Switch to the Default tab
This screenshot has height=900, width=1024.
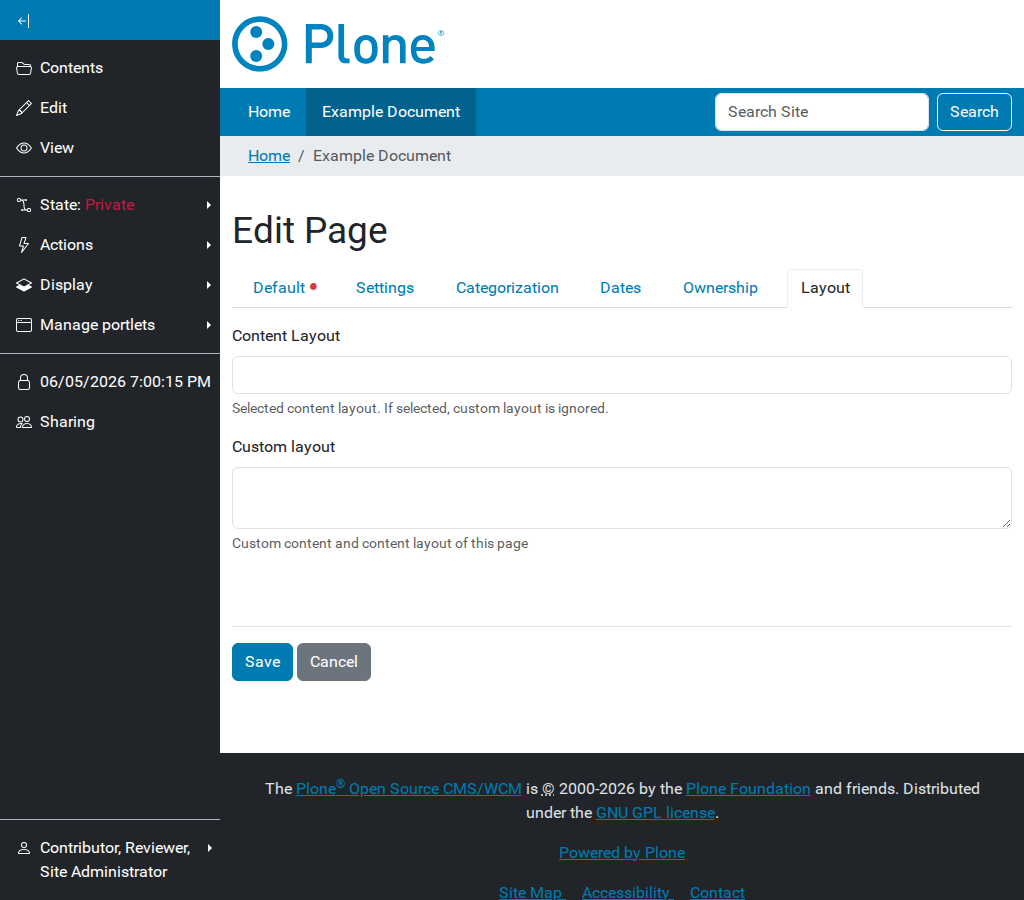(x=284, y=288)
